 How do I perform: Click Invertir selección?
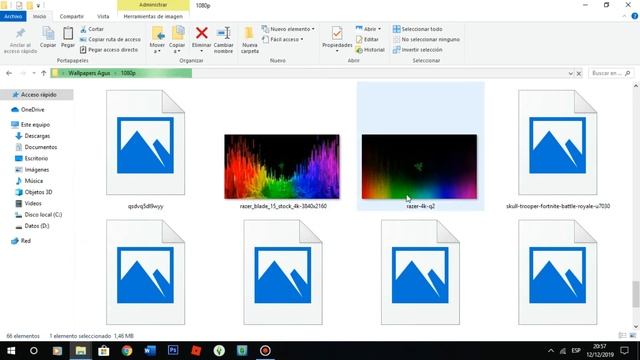418,49
